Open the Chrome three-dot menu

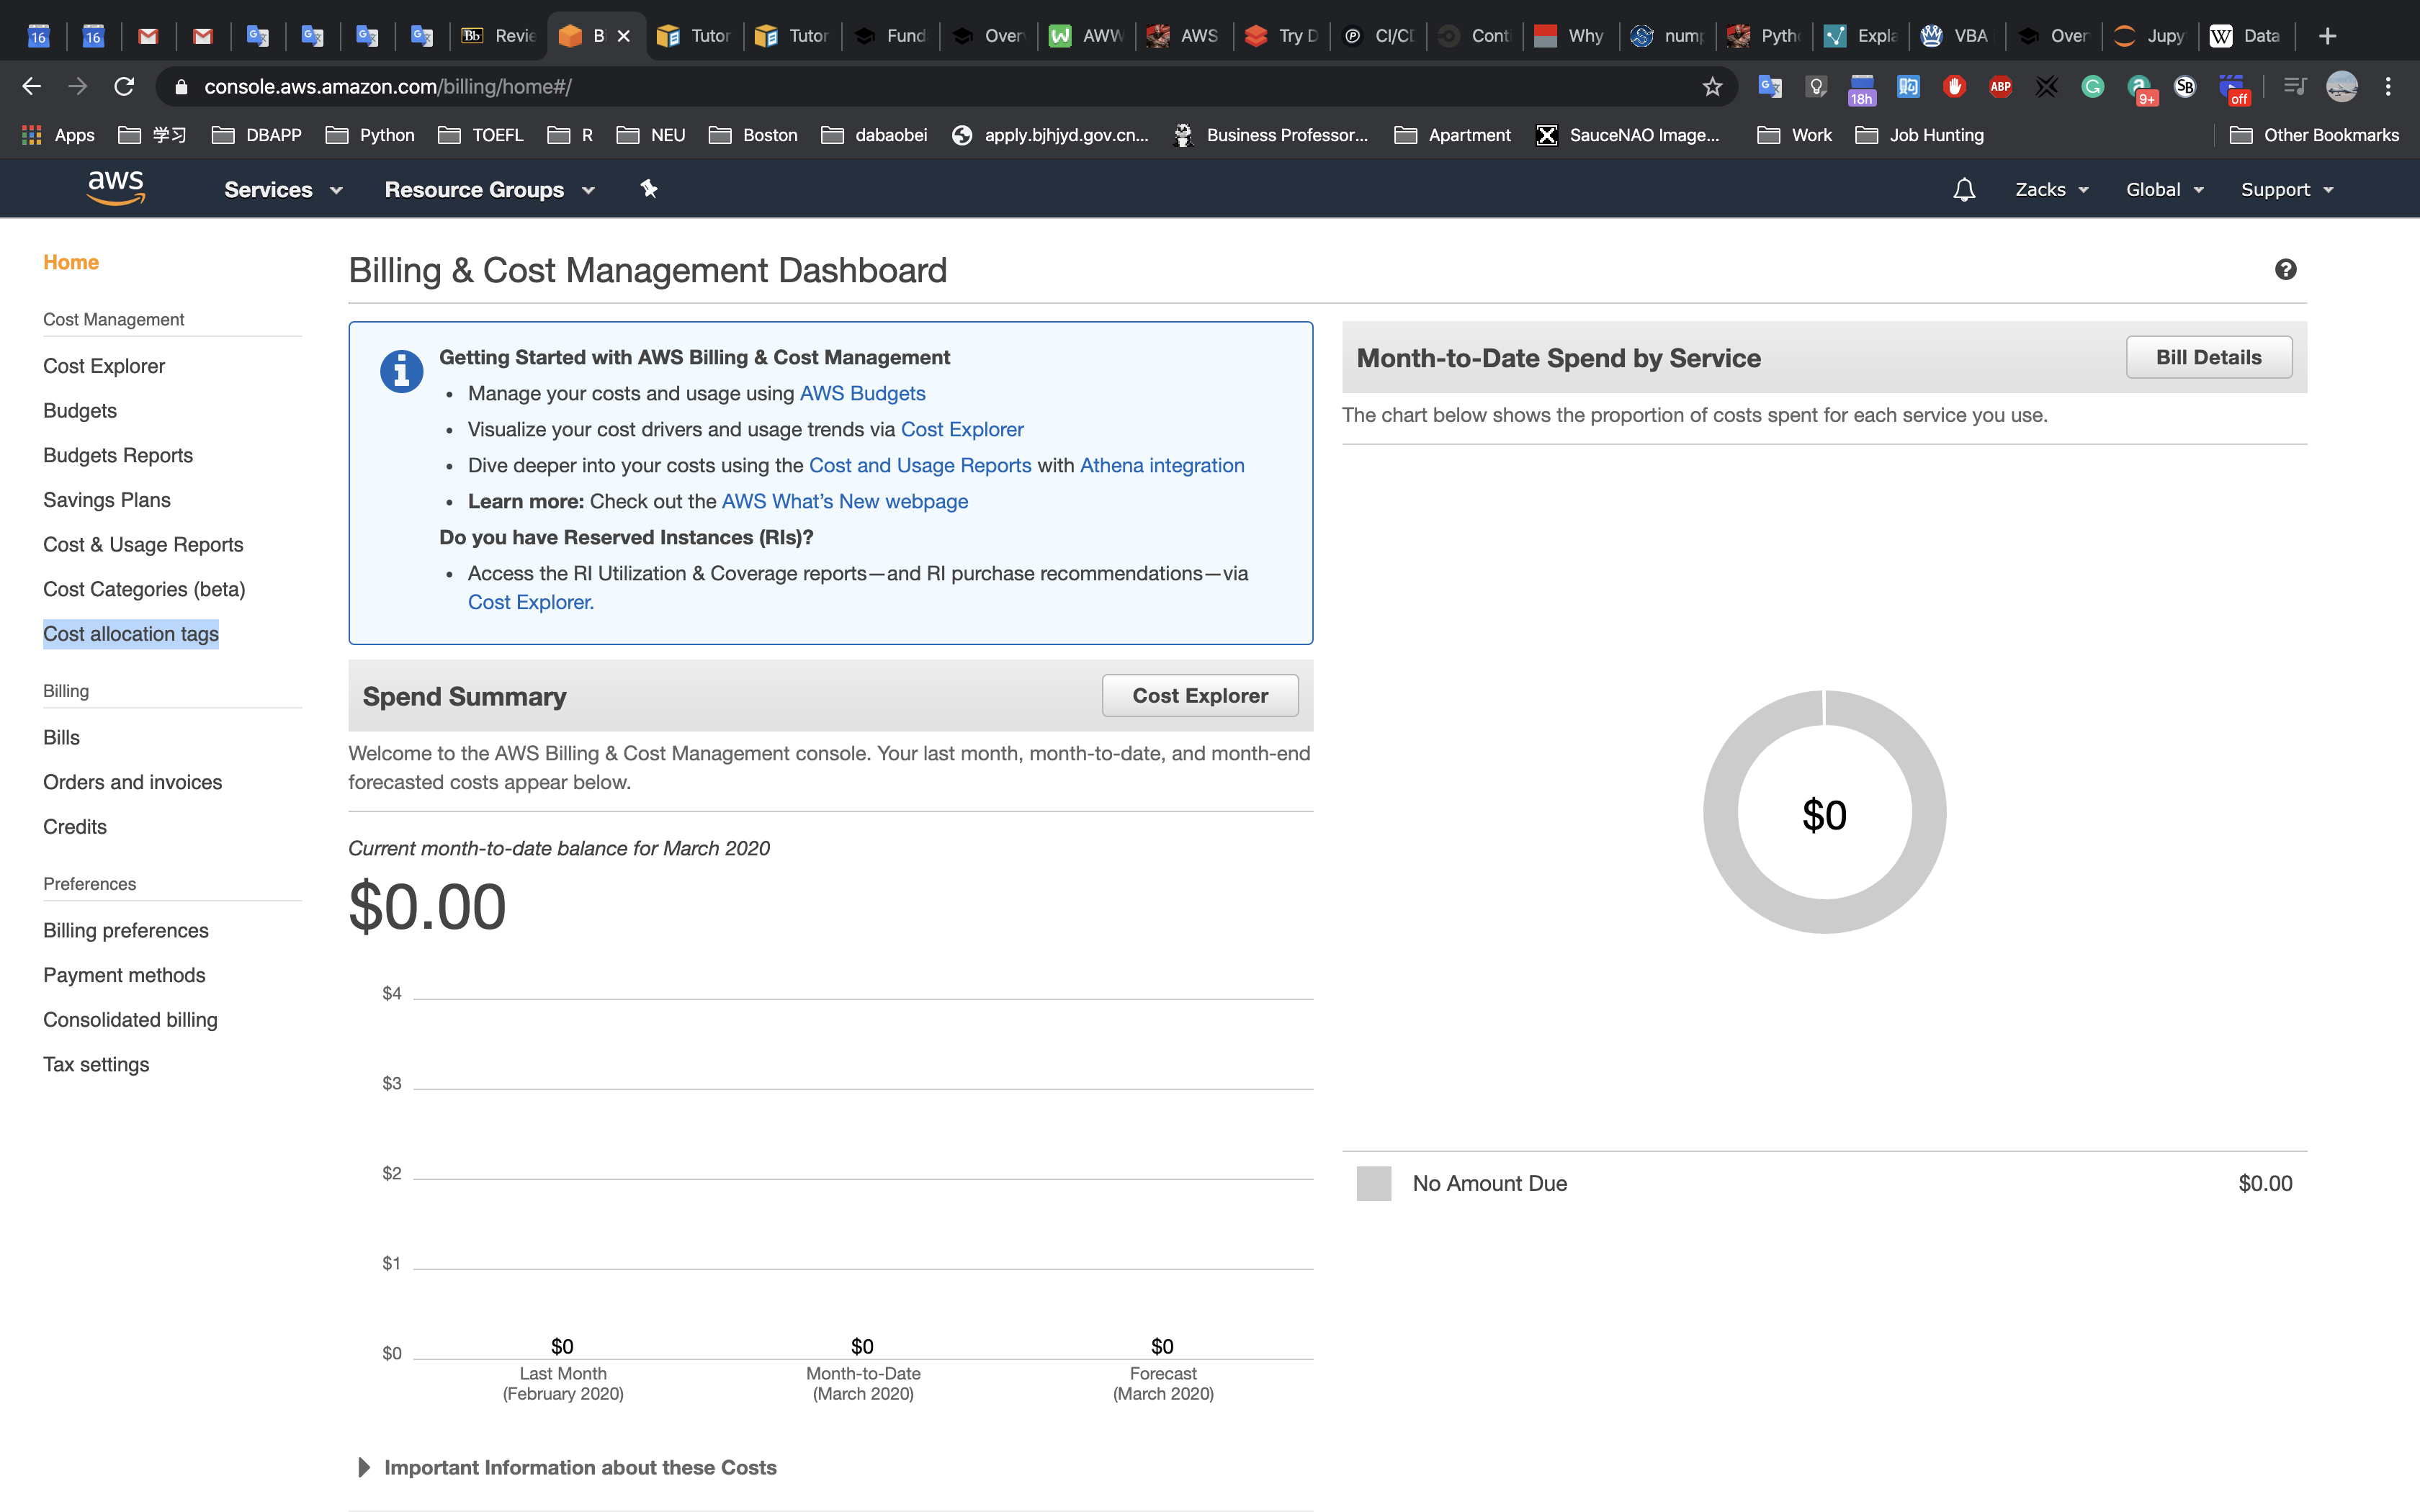2388,87
